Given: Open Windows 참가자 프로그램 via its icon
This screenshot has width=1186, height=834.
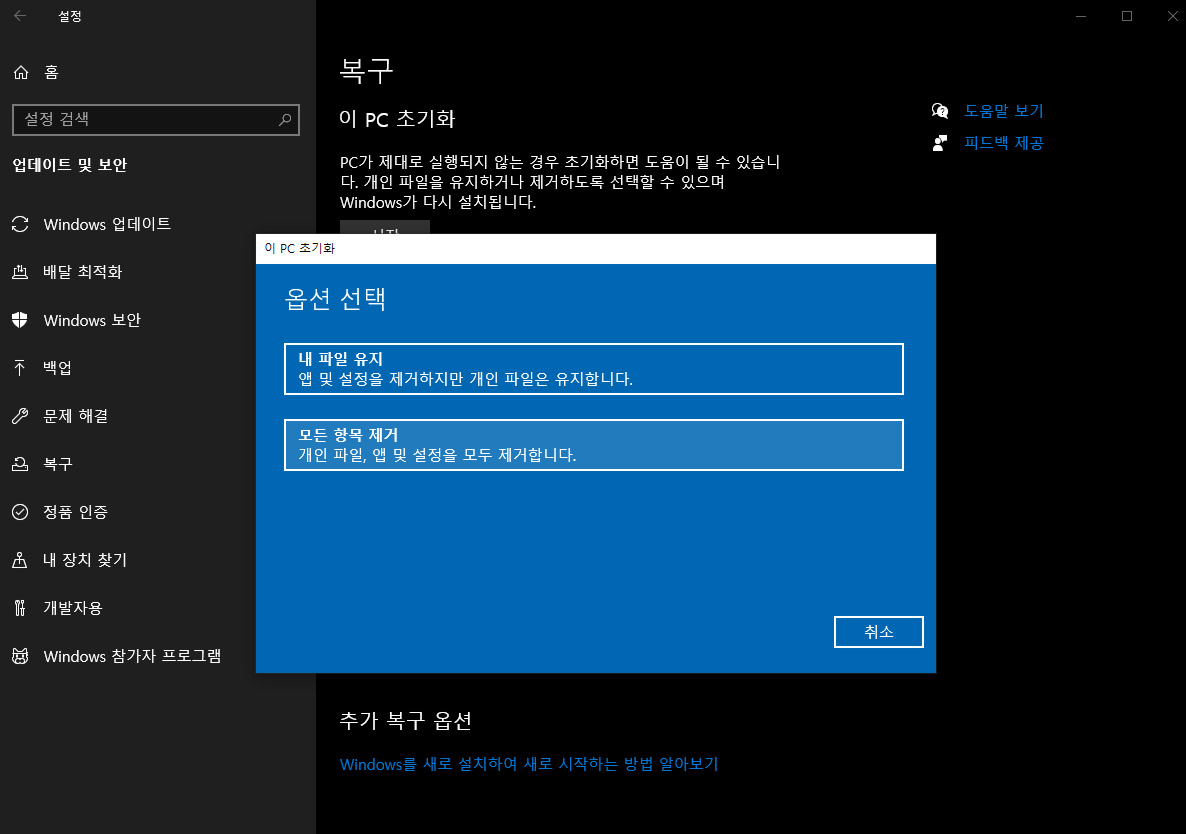Looking at the screenshot, I should coord(19,656).
